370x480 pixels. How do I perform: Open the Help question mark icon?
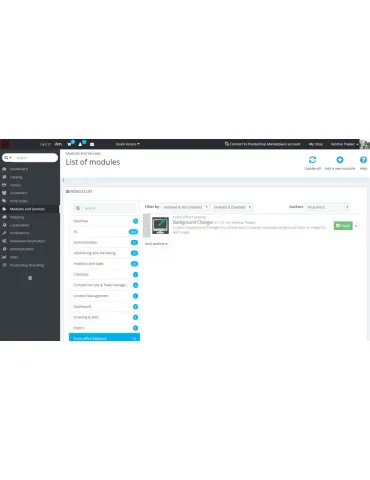[x=363, y=160]
